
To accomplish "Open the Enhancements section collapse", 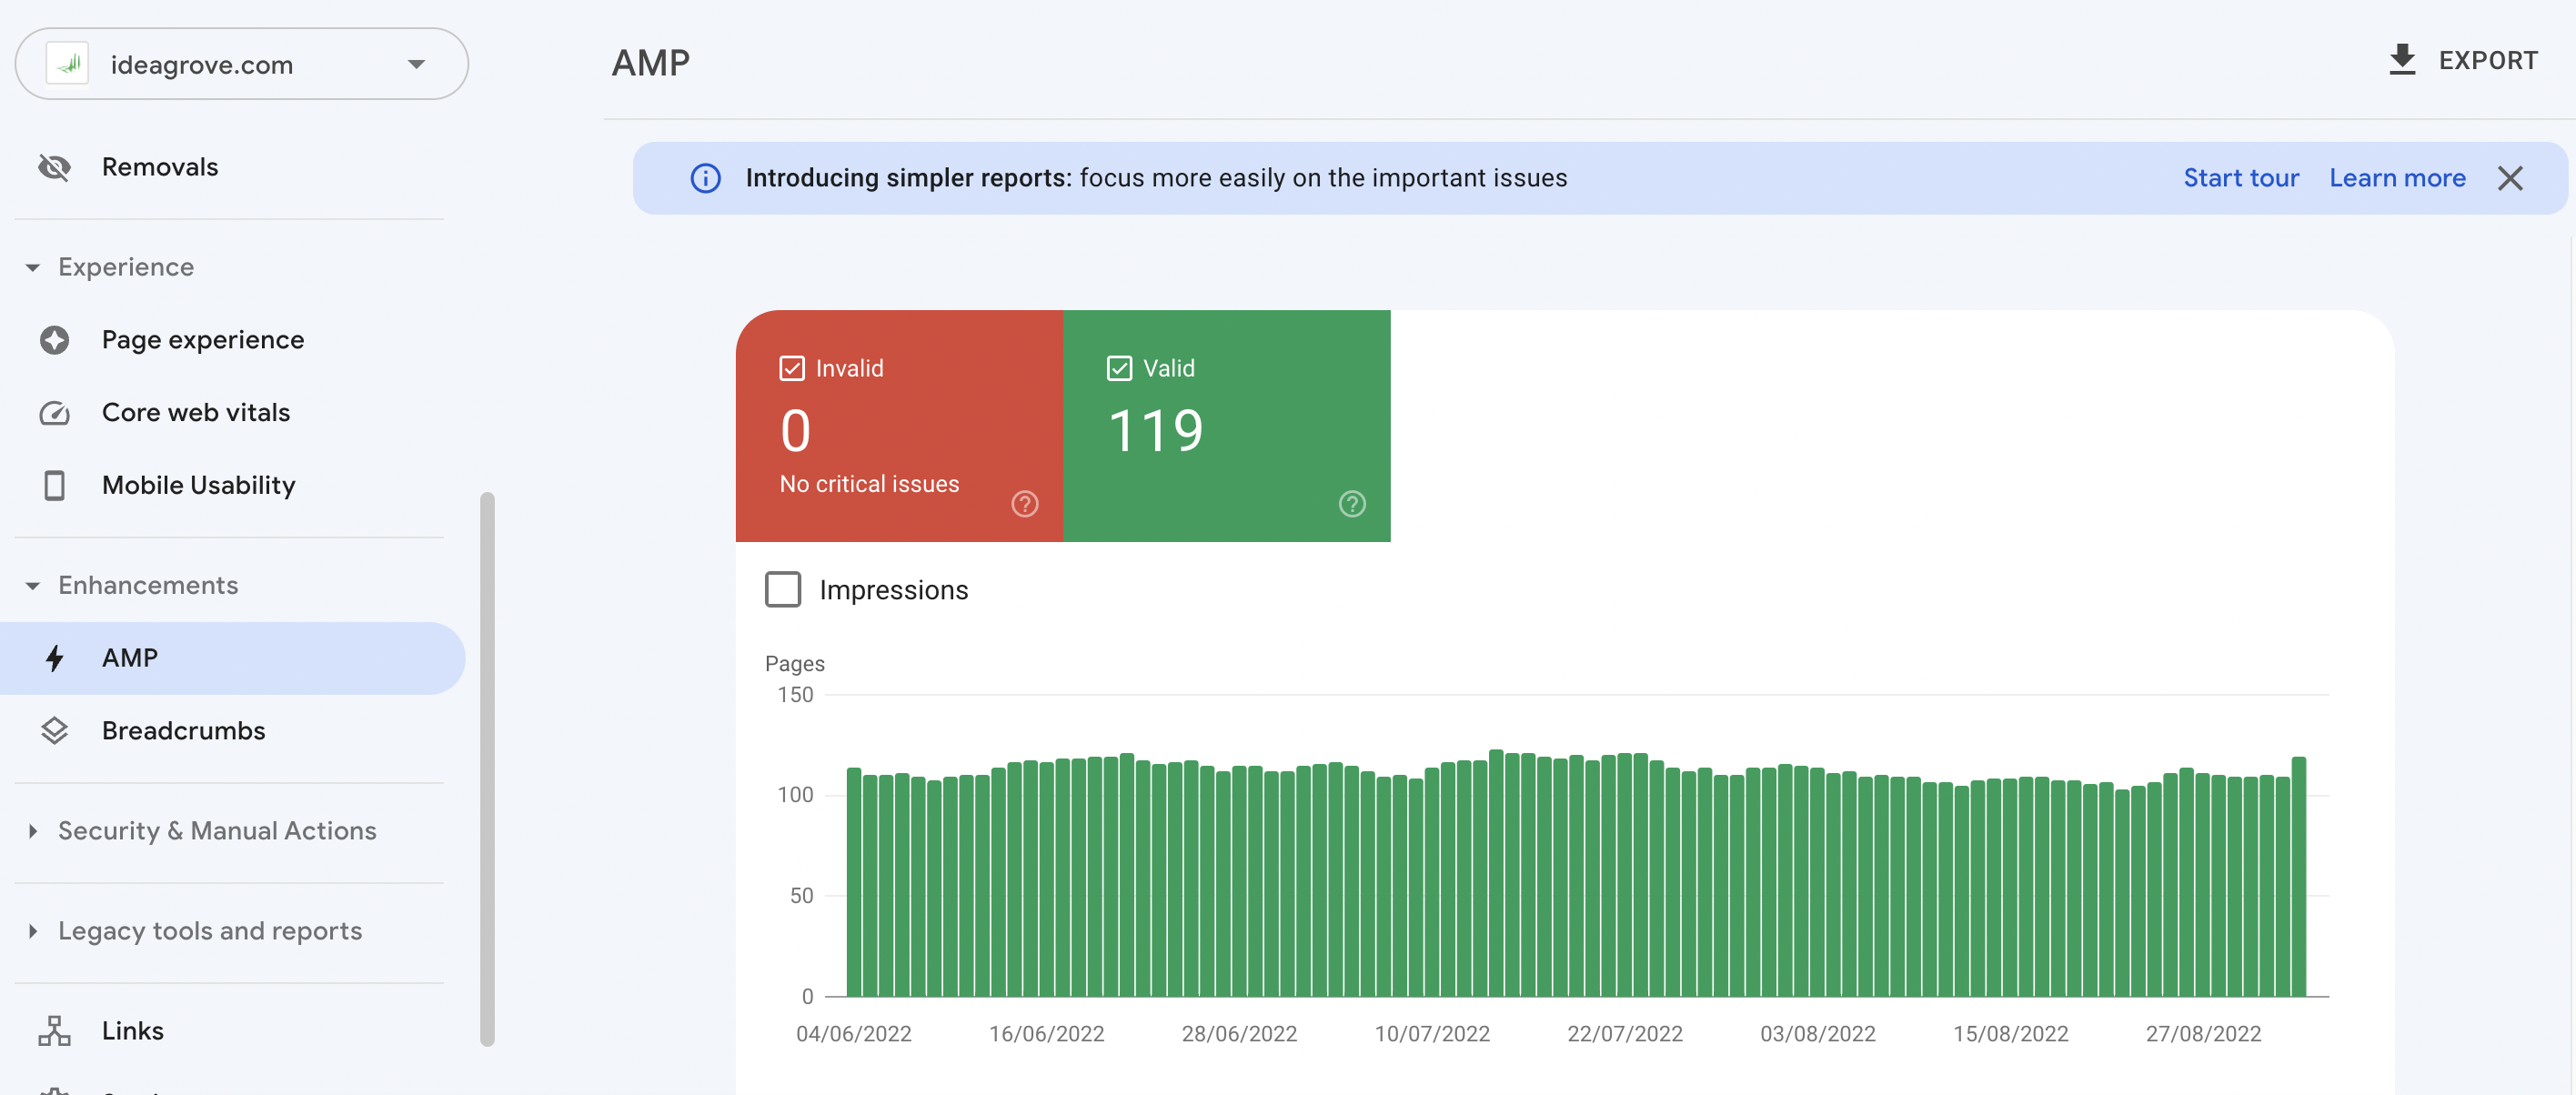I will (x=33, y=585).
